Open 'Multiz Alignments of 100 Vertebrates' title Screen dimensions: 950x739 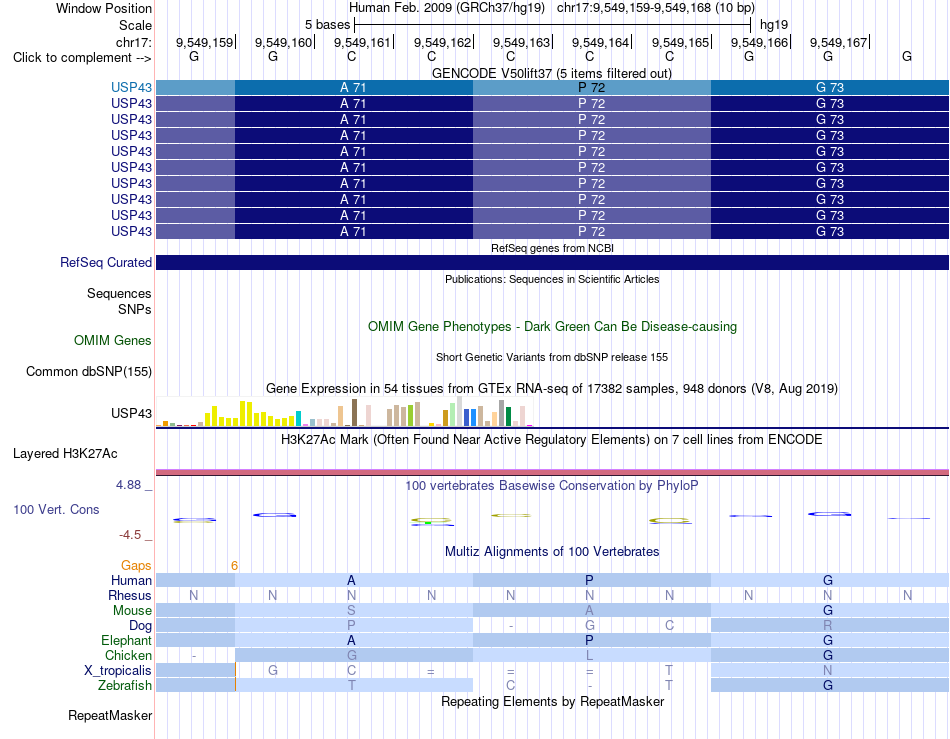click(x=552, y=552)
